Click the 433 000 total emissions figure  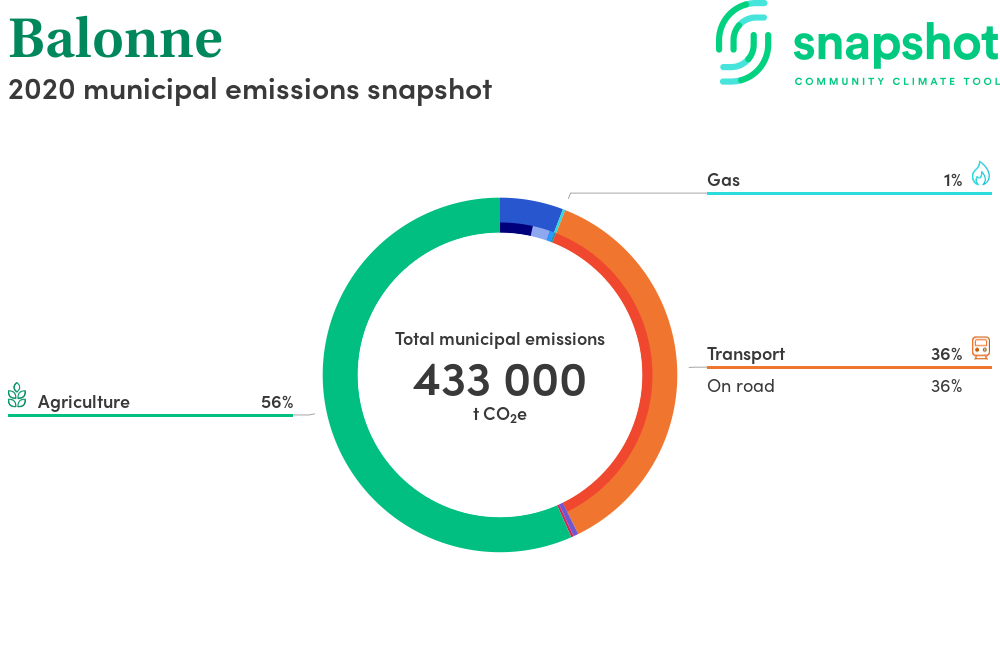tap(500, 380)
